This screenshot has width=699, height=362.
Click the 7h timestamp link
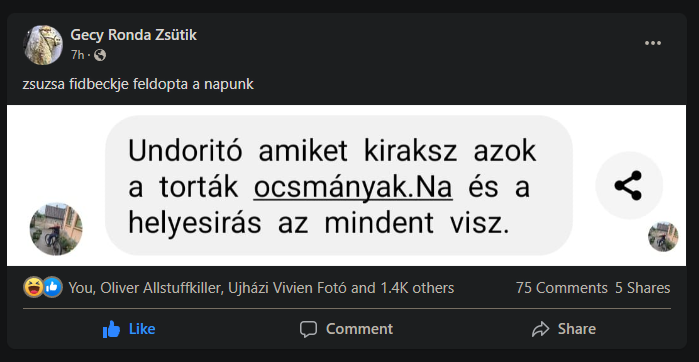point(77,55)
